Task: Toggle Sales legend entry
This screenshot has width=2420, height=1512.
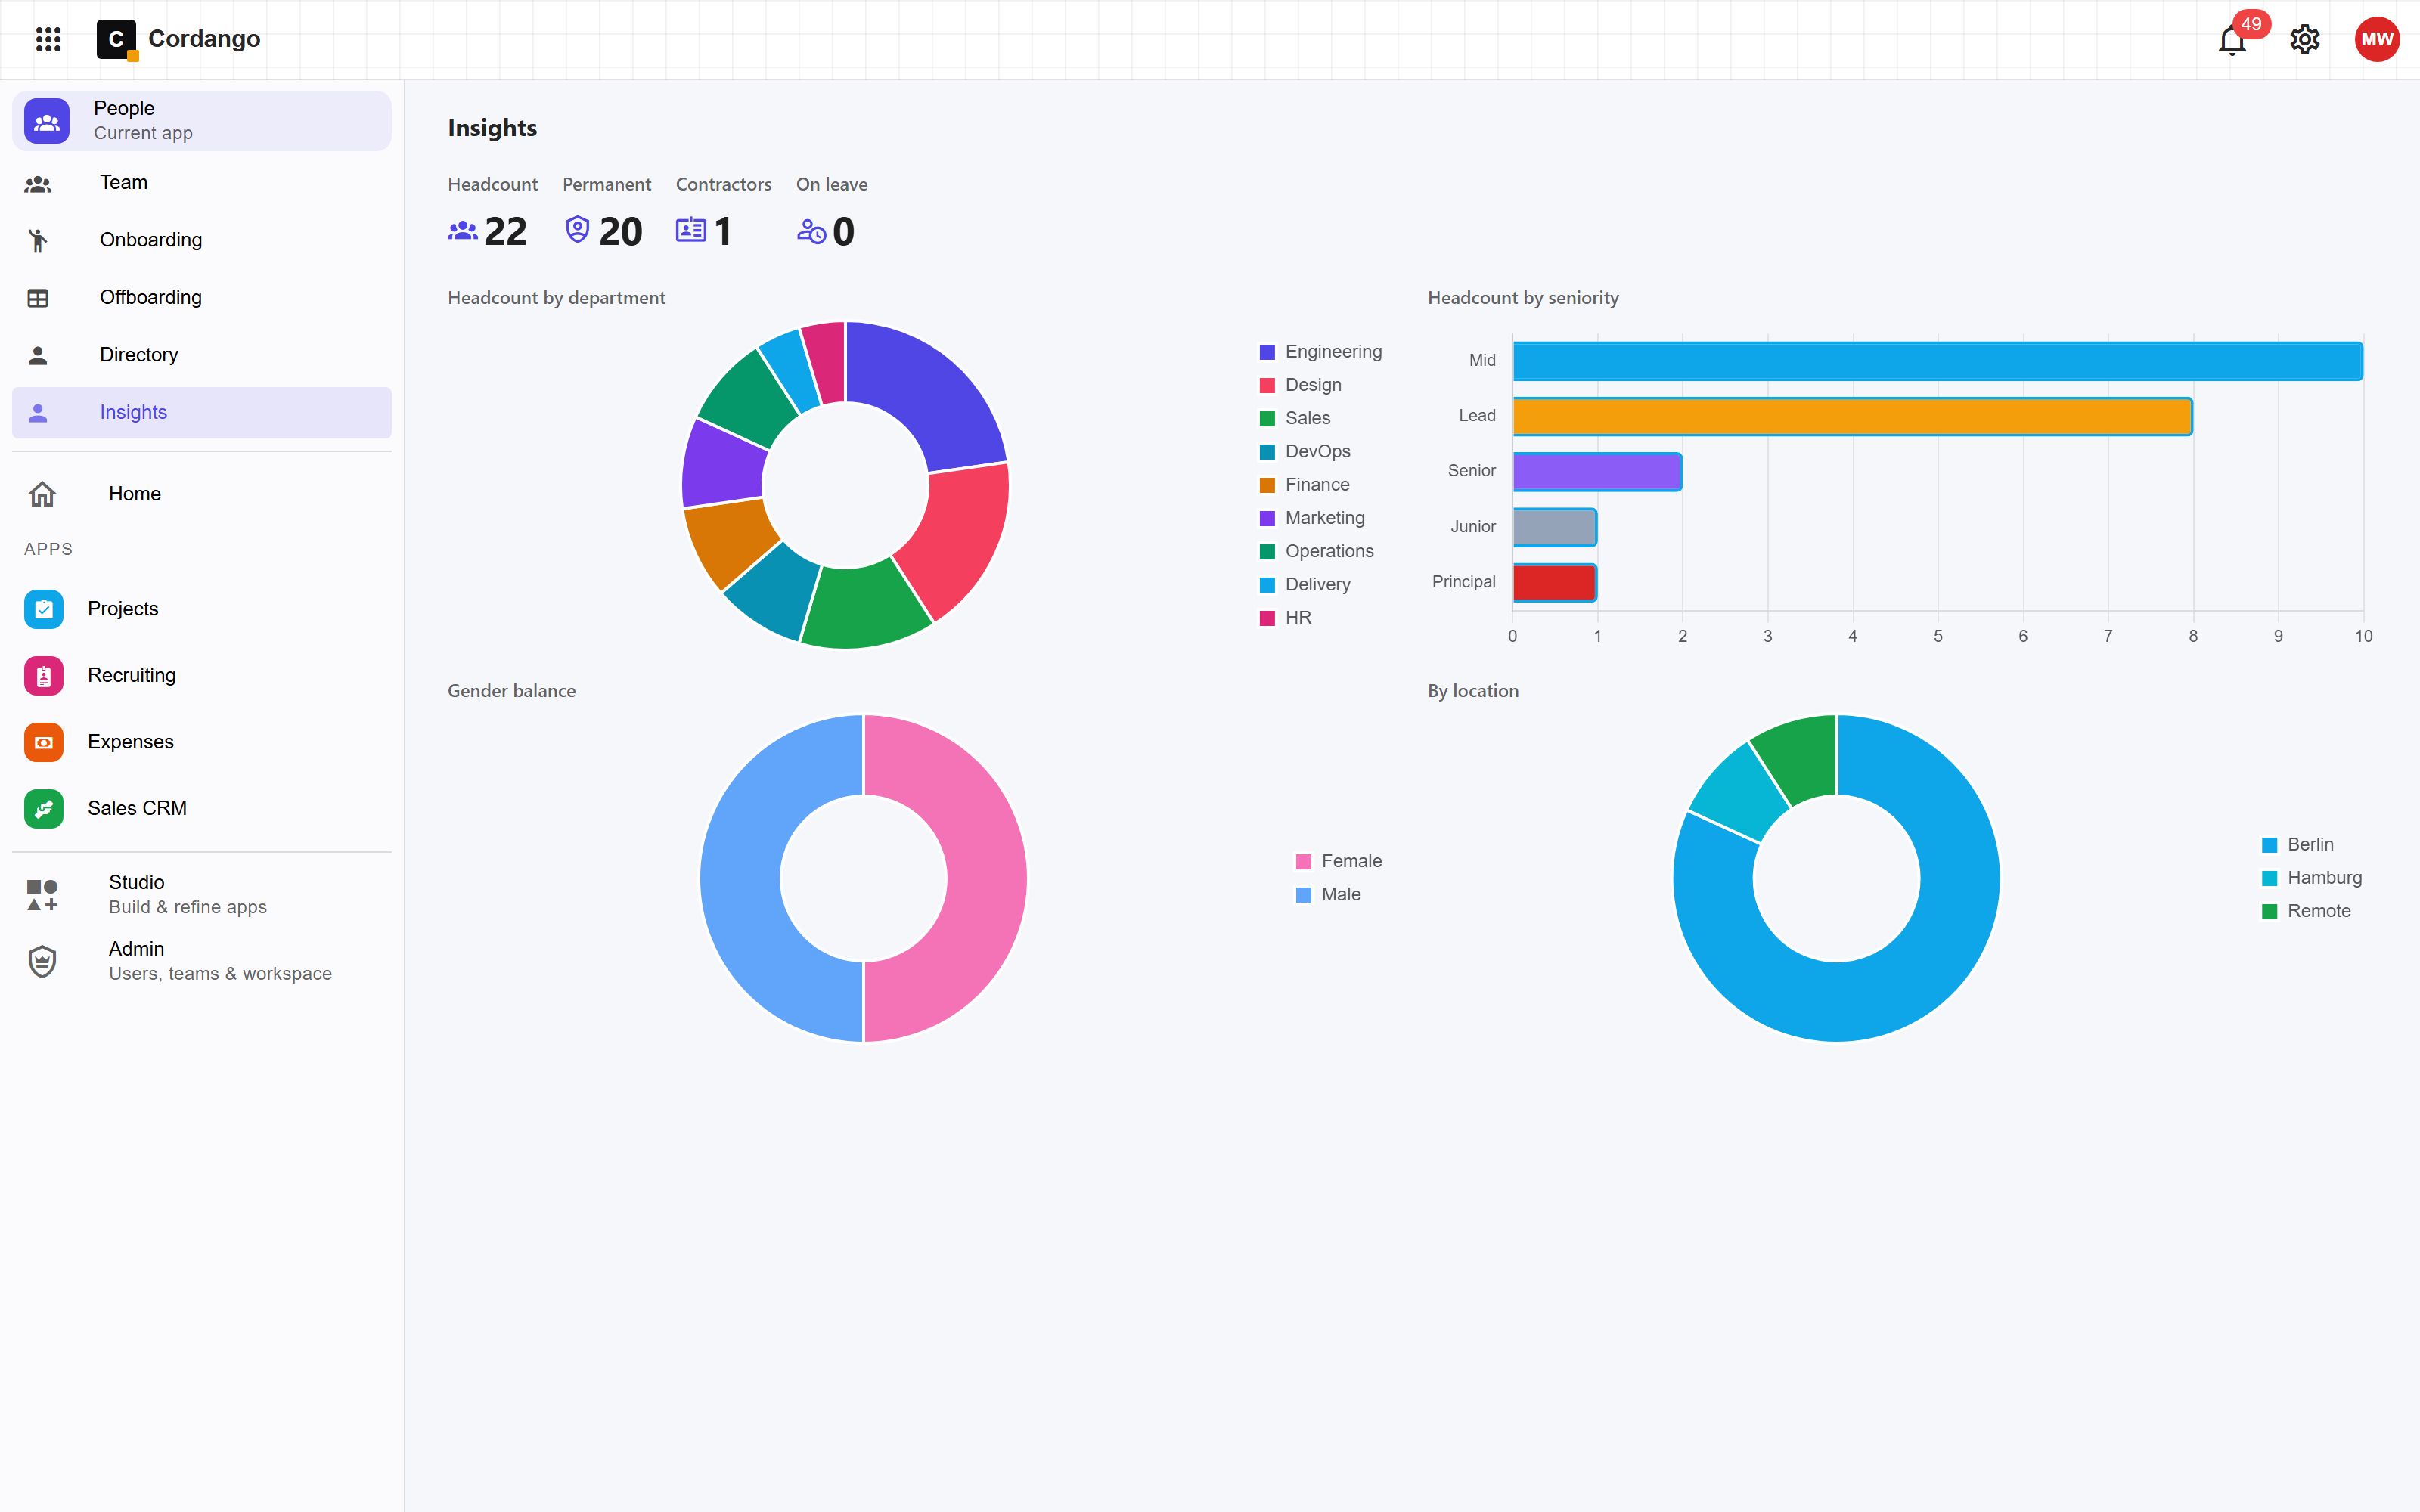Action: 1295,418
